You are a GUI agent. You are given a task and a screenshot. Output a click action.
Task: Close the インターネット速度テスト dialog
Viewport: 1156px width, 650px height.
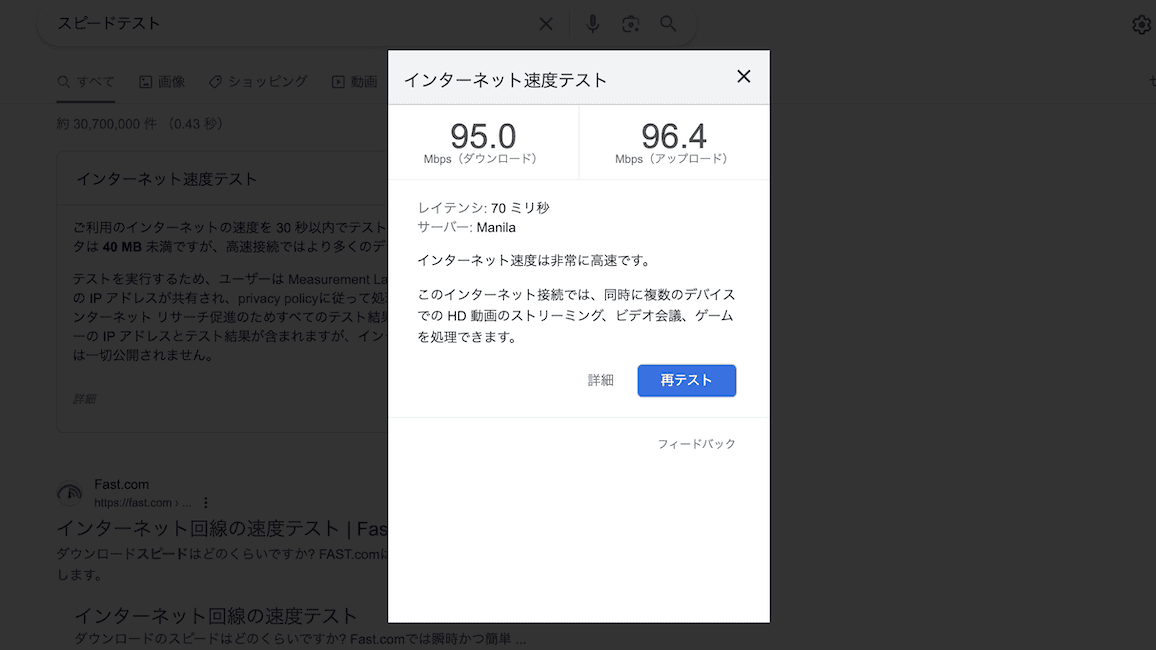[744, 77]
